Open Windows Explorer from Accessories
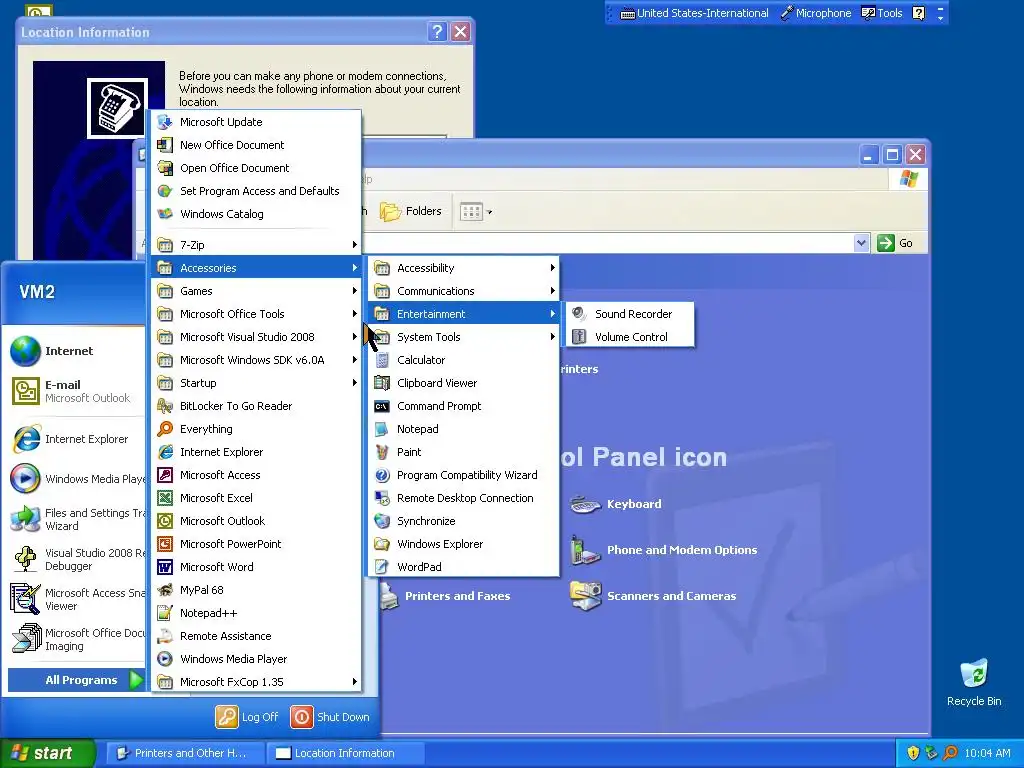The height and width of the screenshot is (768, 1024). 464,544
